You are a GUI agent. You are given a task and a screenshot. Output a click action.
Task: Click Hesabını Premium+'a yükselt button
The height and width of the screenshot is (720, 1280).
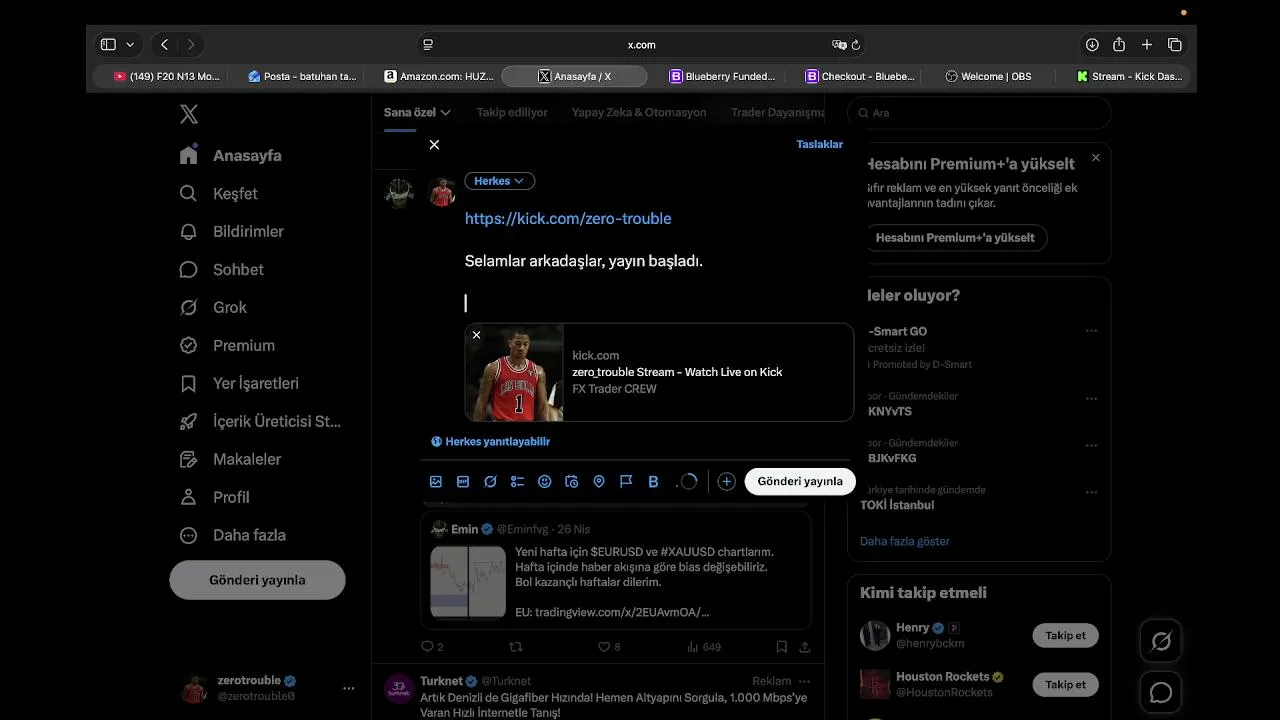(x=955, y=237)
